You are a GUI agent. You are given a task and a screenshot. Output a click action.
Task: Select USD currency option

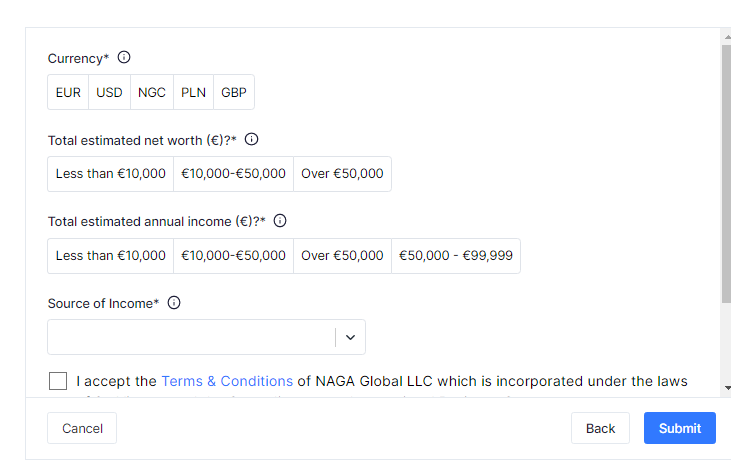pos(110,92)
